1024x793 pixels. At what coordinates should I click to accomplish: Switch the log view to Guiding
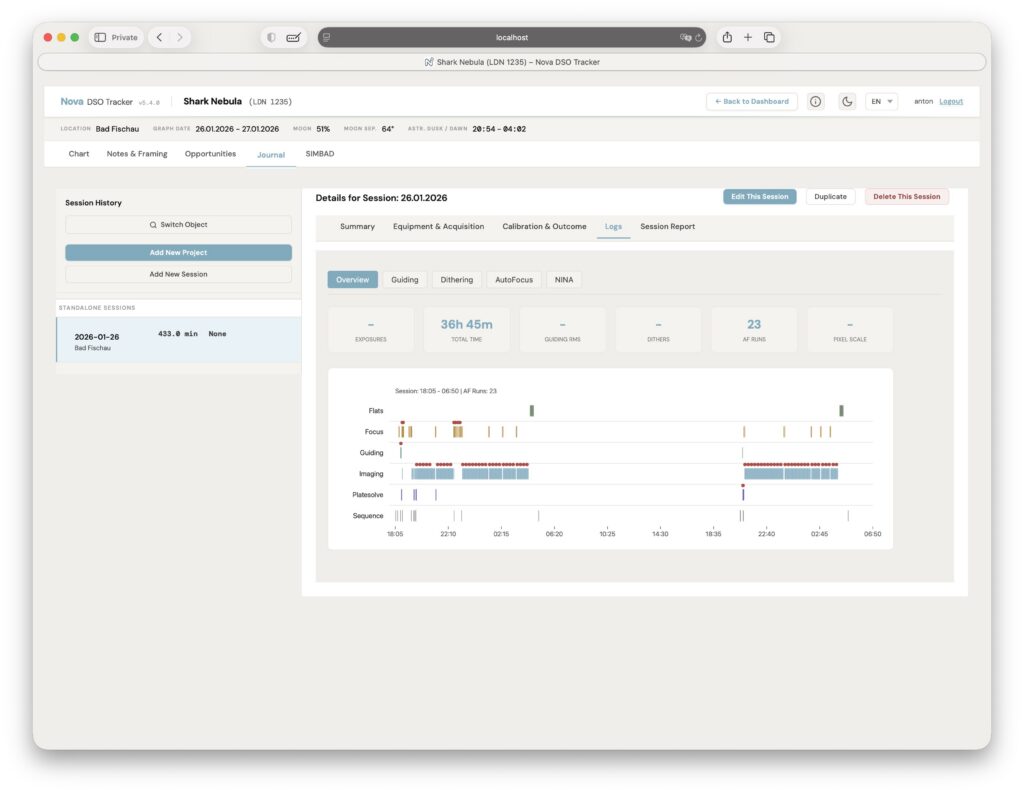click(x=404, y=280)
